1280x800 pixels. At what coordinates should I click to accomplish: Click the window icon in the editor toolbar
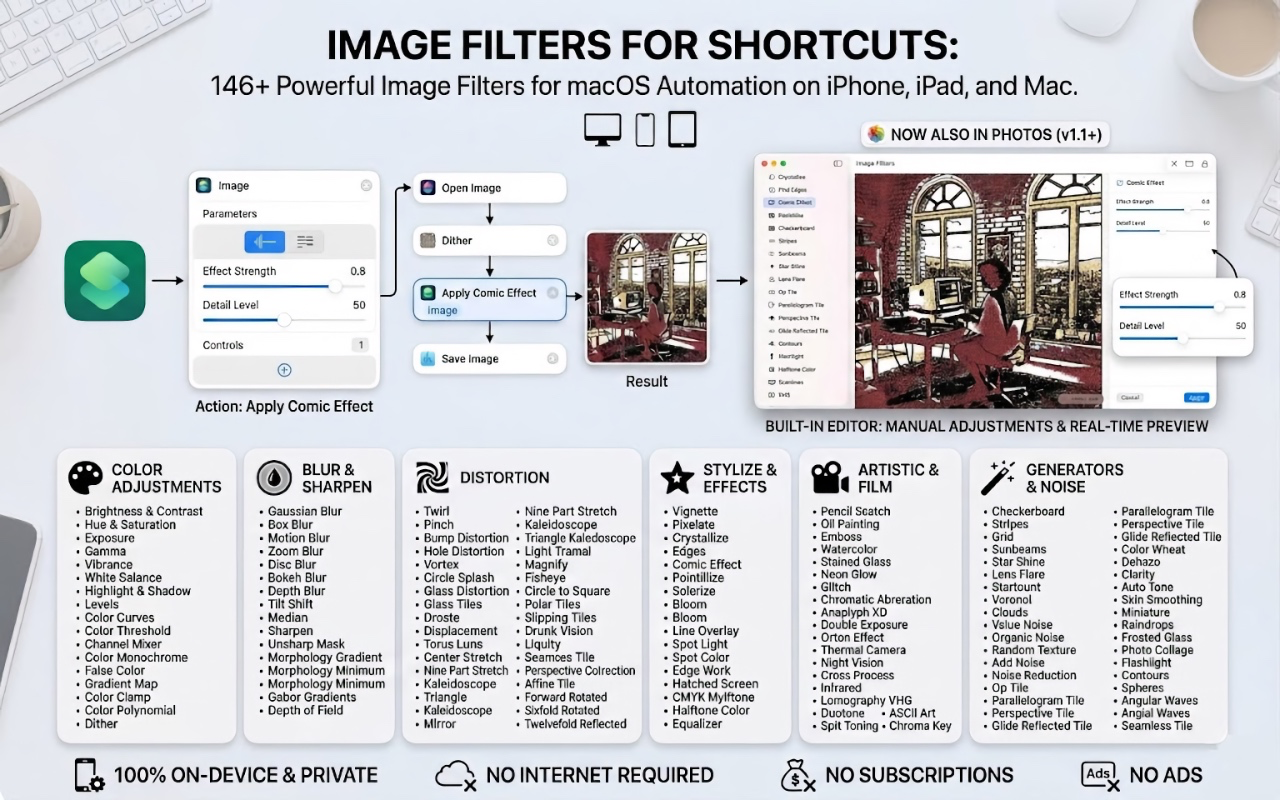click(1189, 164)
